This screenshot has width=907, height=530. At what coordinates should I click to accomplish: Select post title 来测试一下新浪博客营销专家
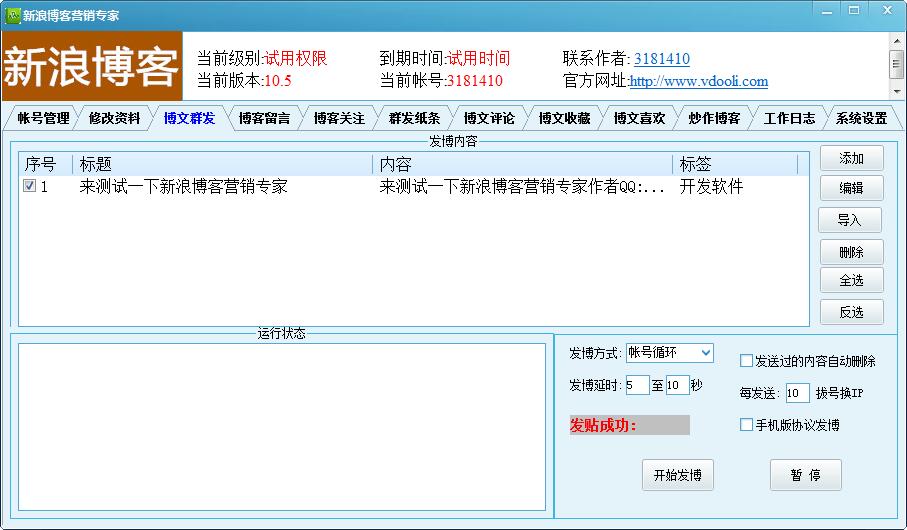click(183, 186)
